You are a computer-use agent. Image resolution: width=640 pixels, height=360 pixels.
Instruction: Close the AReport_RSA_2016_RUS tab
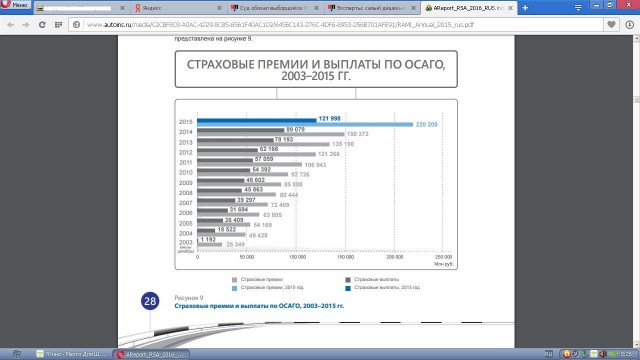coord(510,8)
